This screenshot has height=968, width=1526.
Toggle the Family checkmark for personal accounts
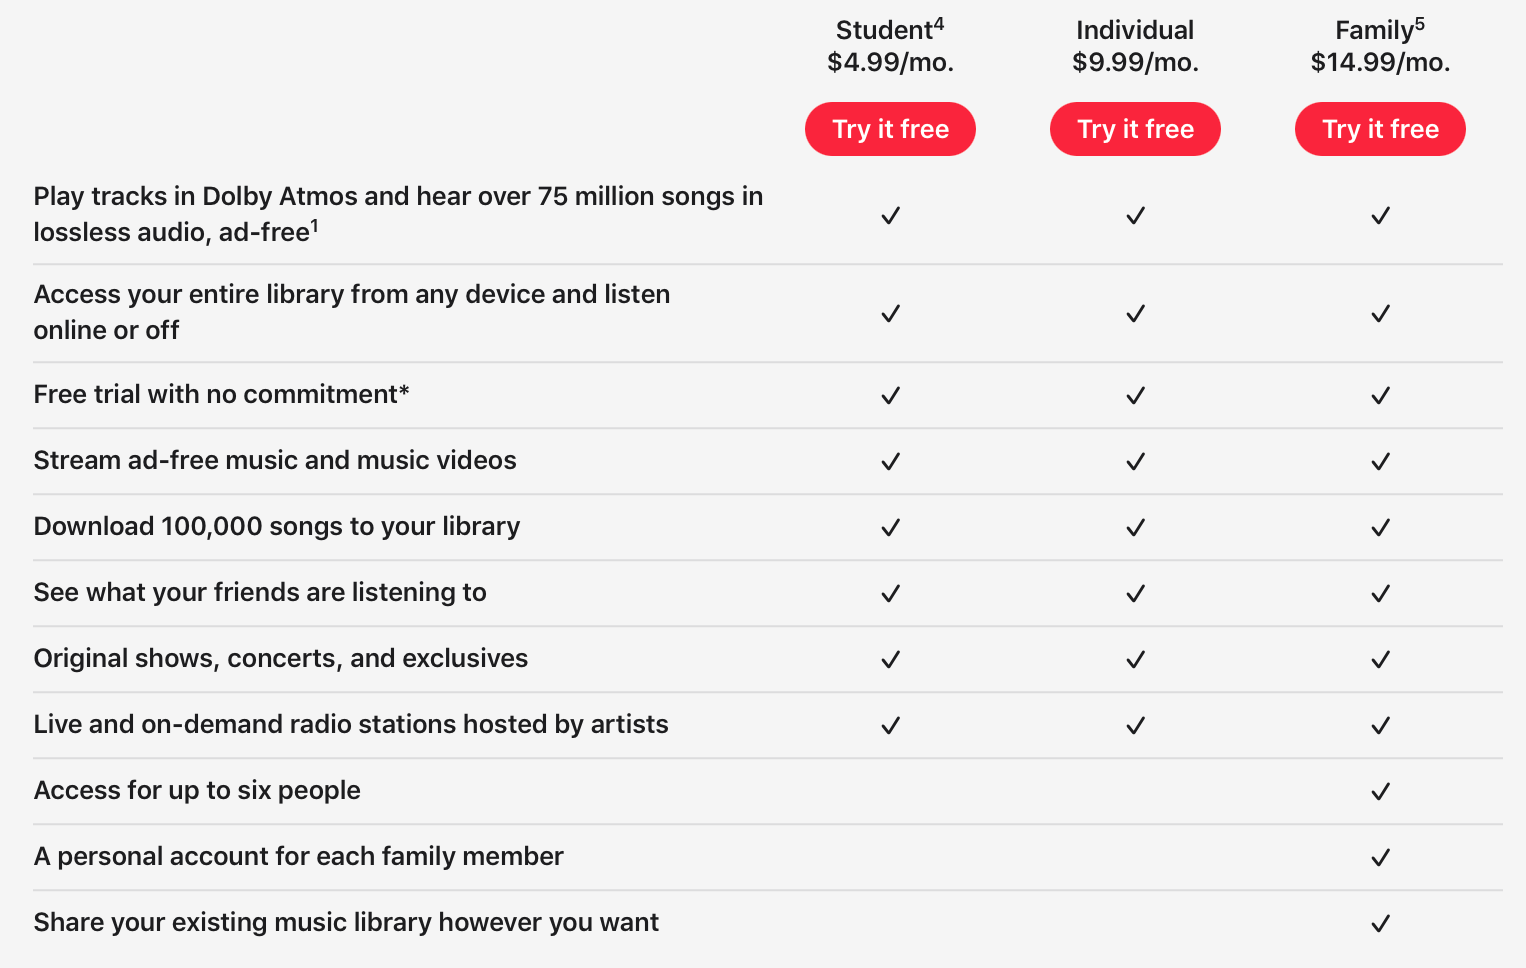click(x=1380, y=857)
